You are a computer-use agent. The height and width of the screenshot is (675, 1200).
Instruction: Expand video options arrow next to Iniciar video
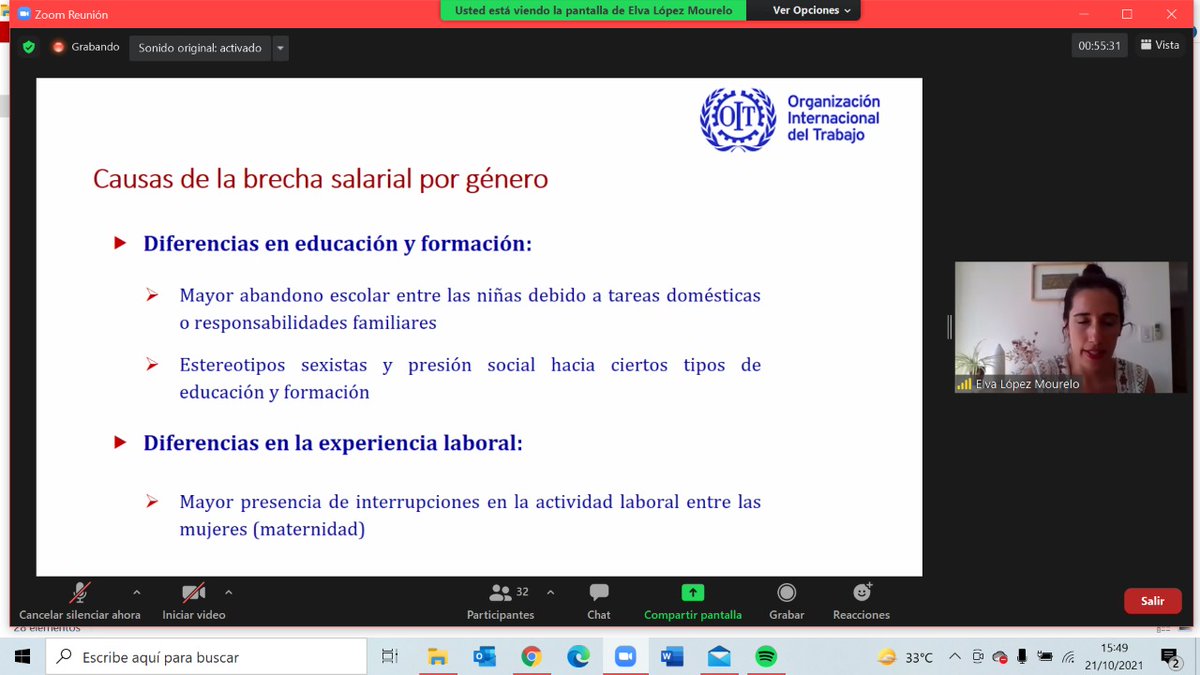coord(228,592)
